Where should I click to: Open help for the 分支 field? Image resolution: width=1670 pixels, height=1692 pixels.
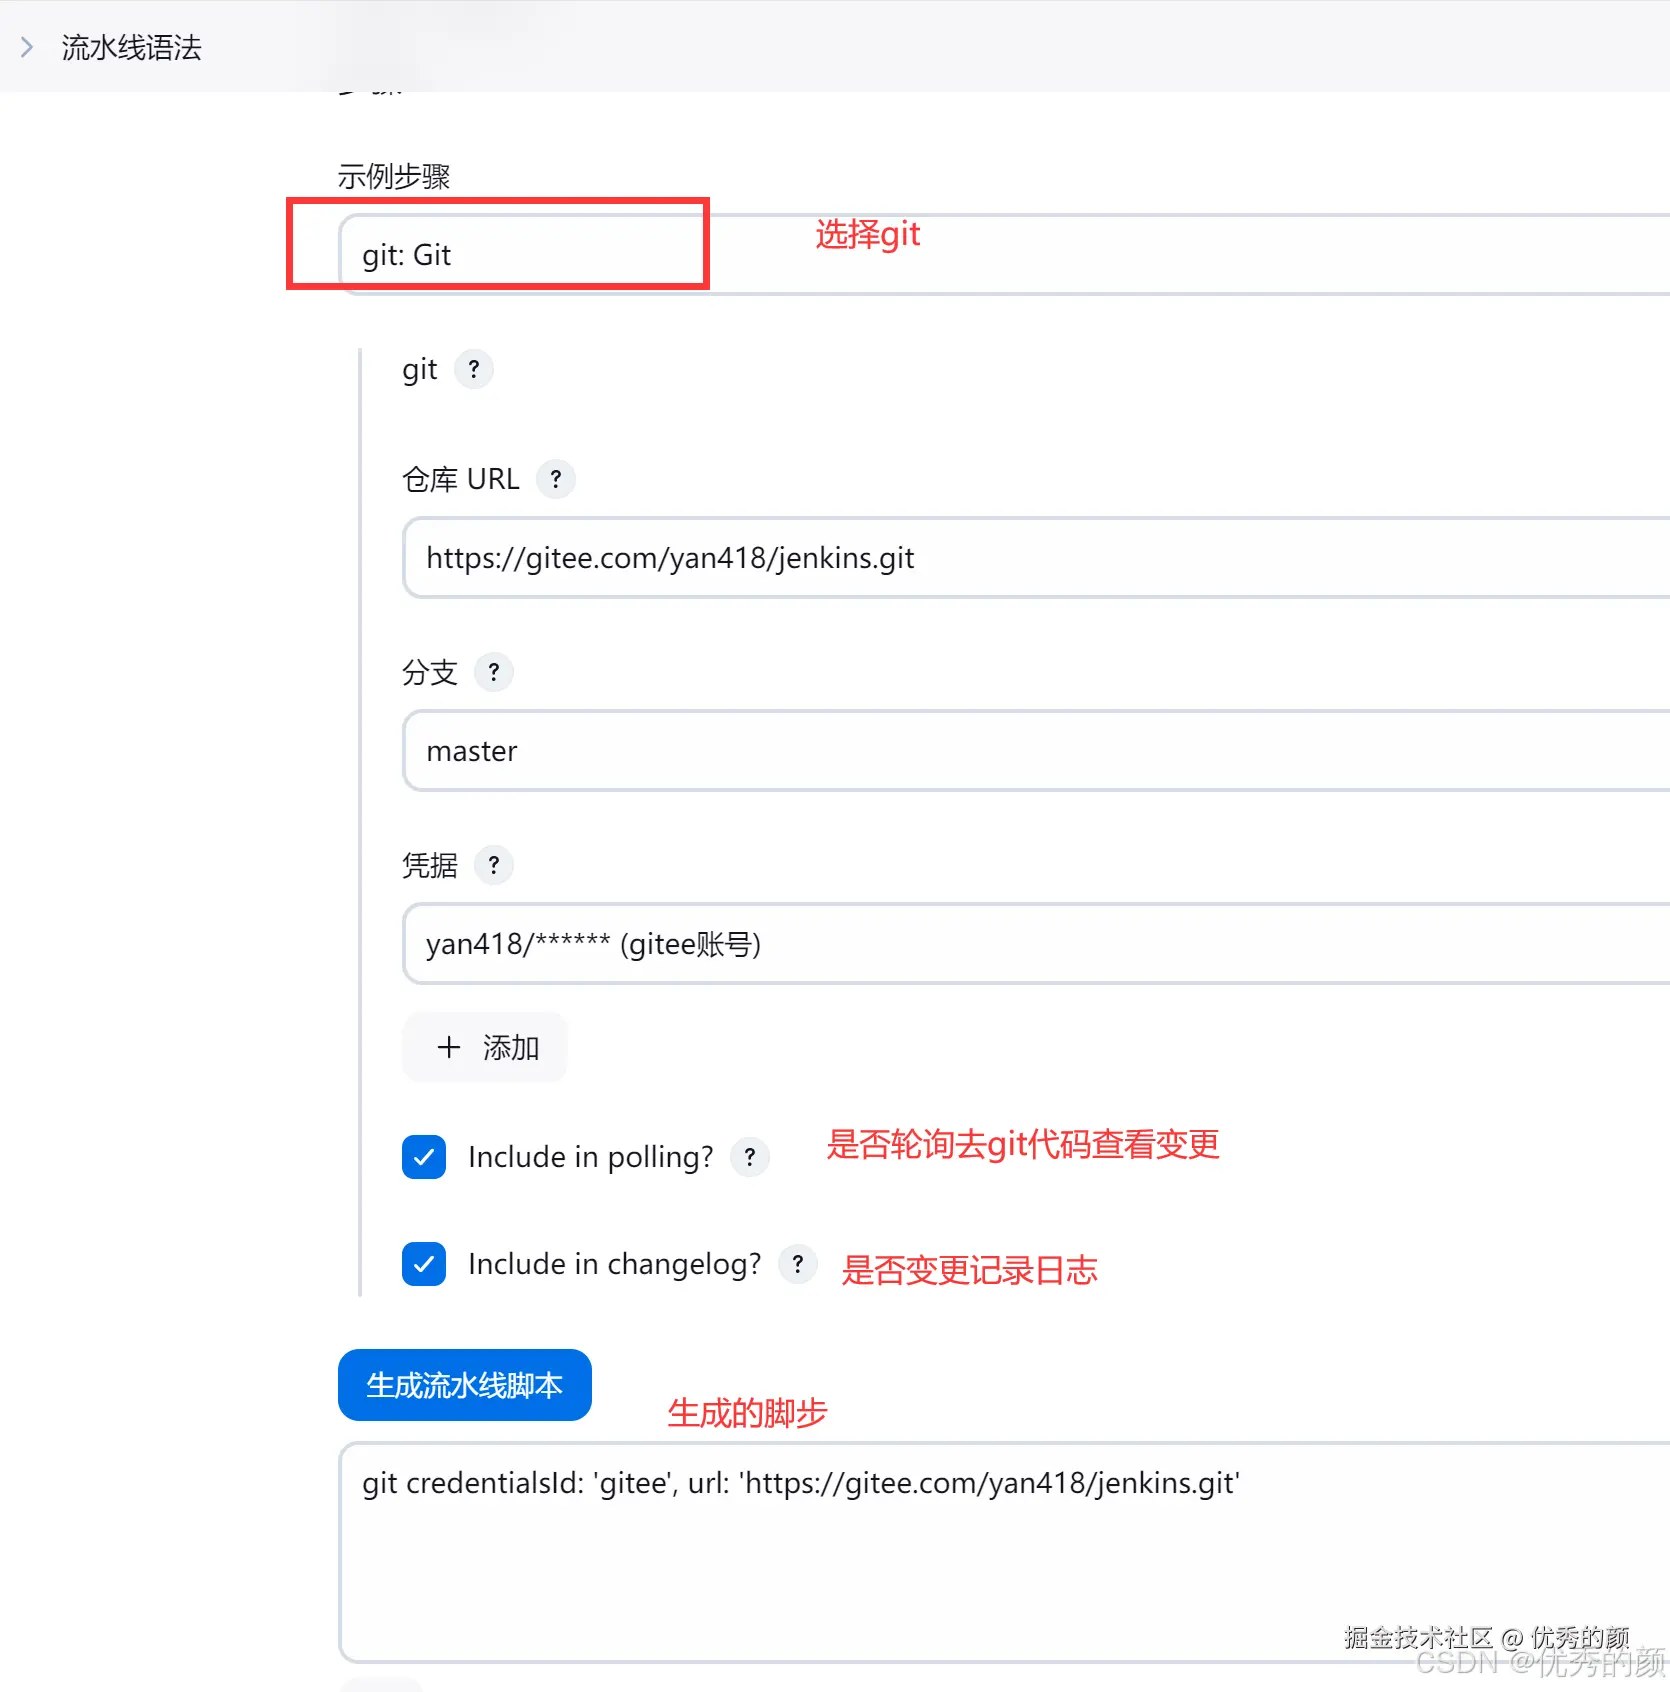click(x=493, y=672)
